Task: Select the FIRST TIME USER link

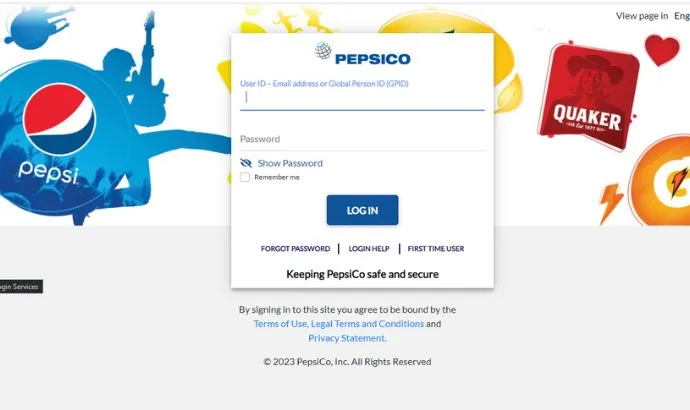Action: coord(436,249)
